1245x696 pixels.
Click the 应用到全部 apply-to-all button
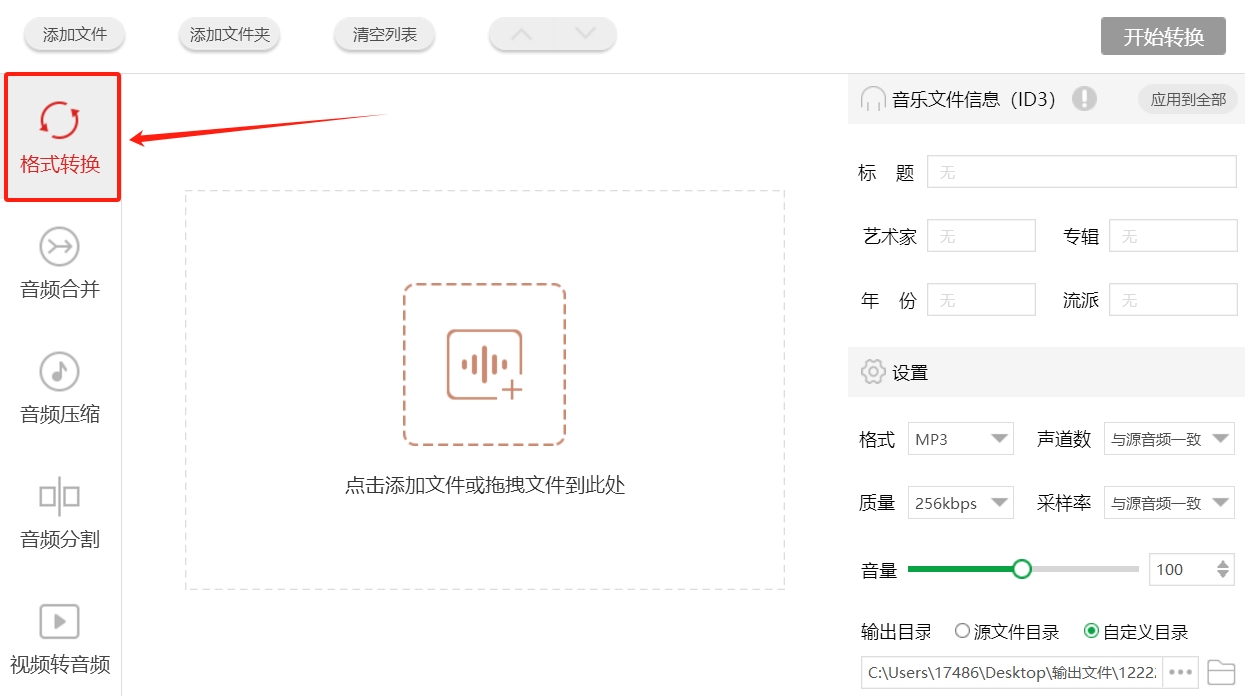(1187, 99)
